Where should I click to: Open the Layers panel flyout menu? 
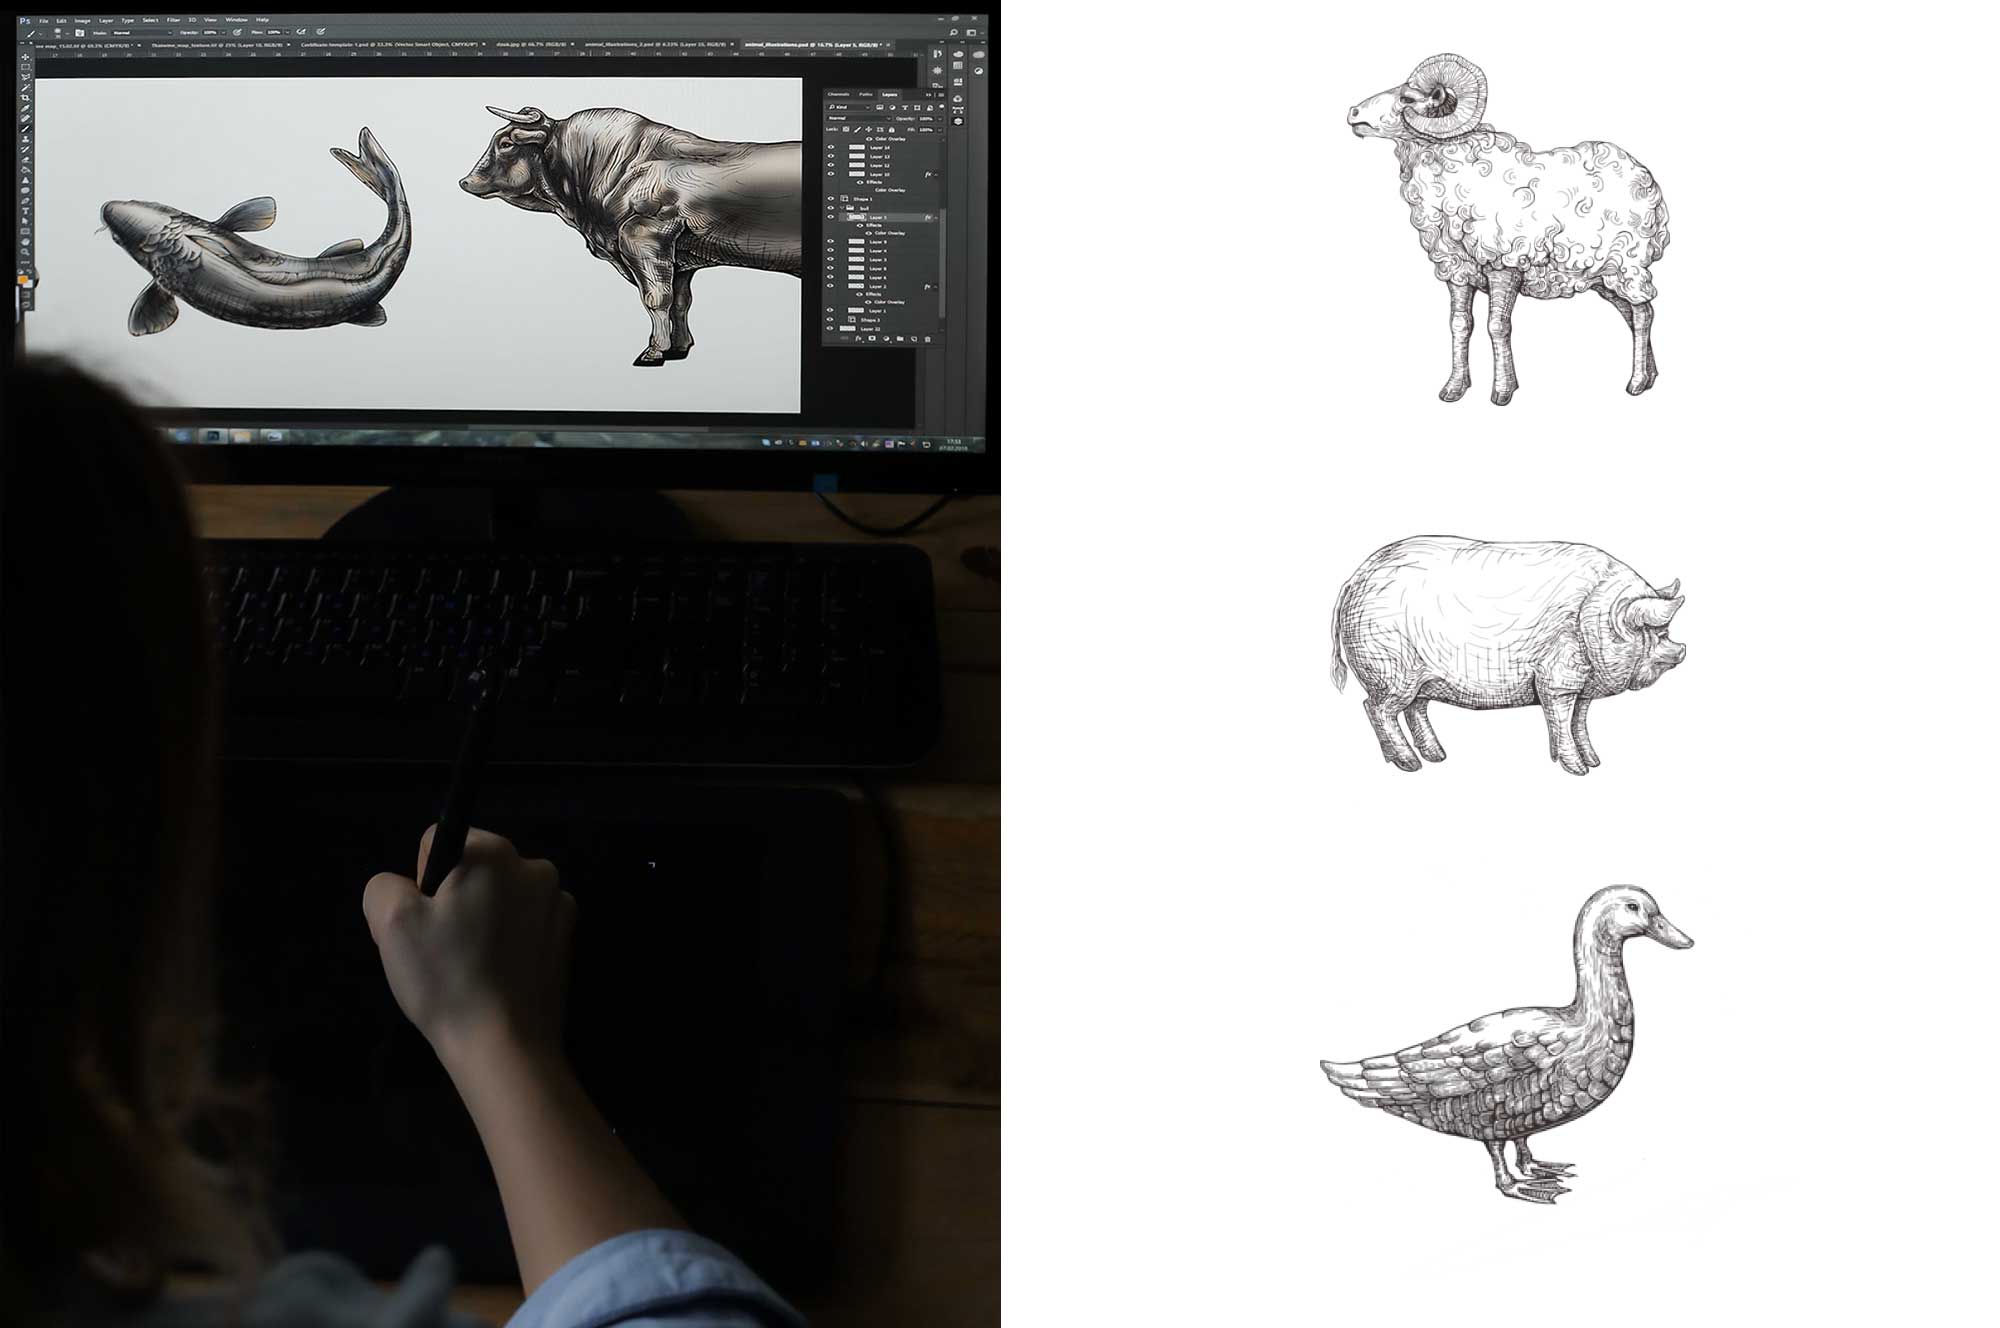tap(941, 95)
